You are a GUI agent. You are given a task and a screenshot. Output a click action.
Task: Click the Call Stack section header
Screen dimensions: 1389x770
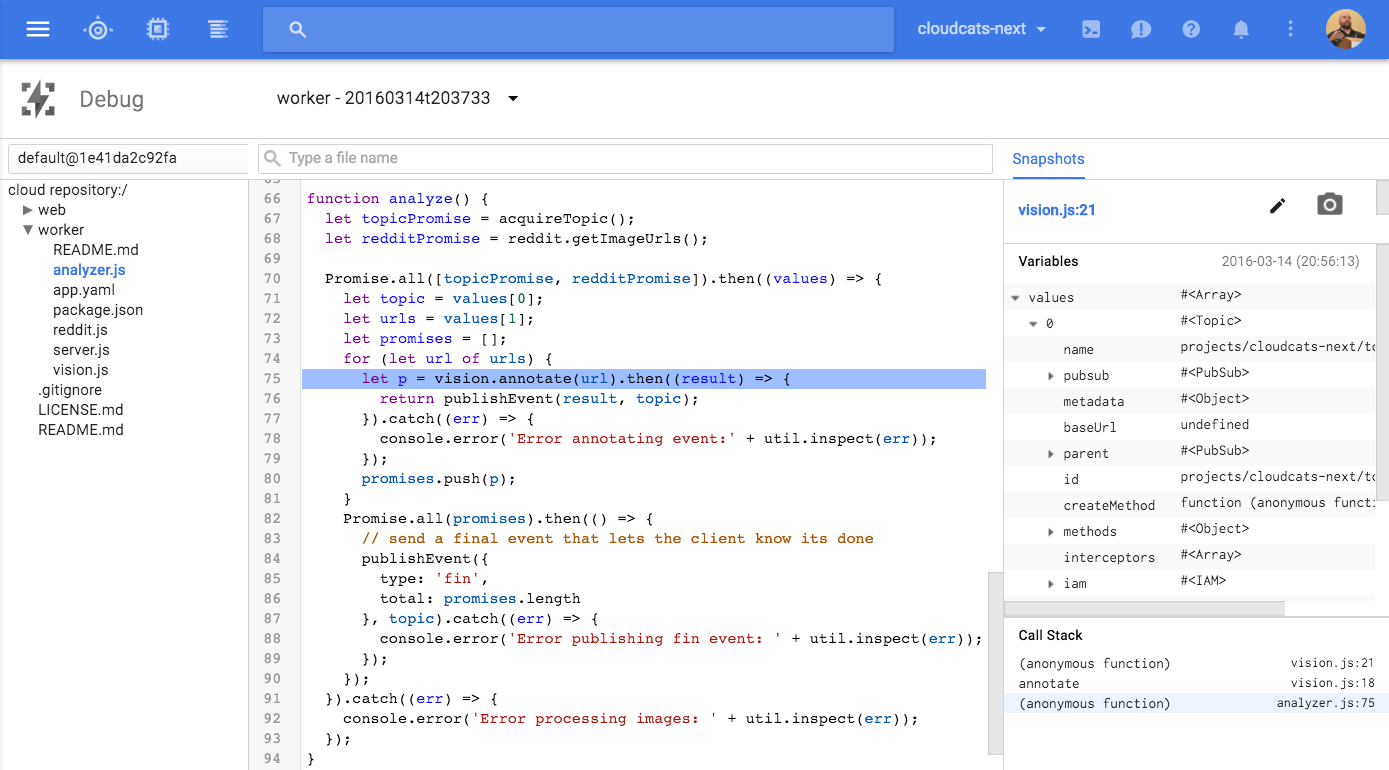click(1050, 635)
